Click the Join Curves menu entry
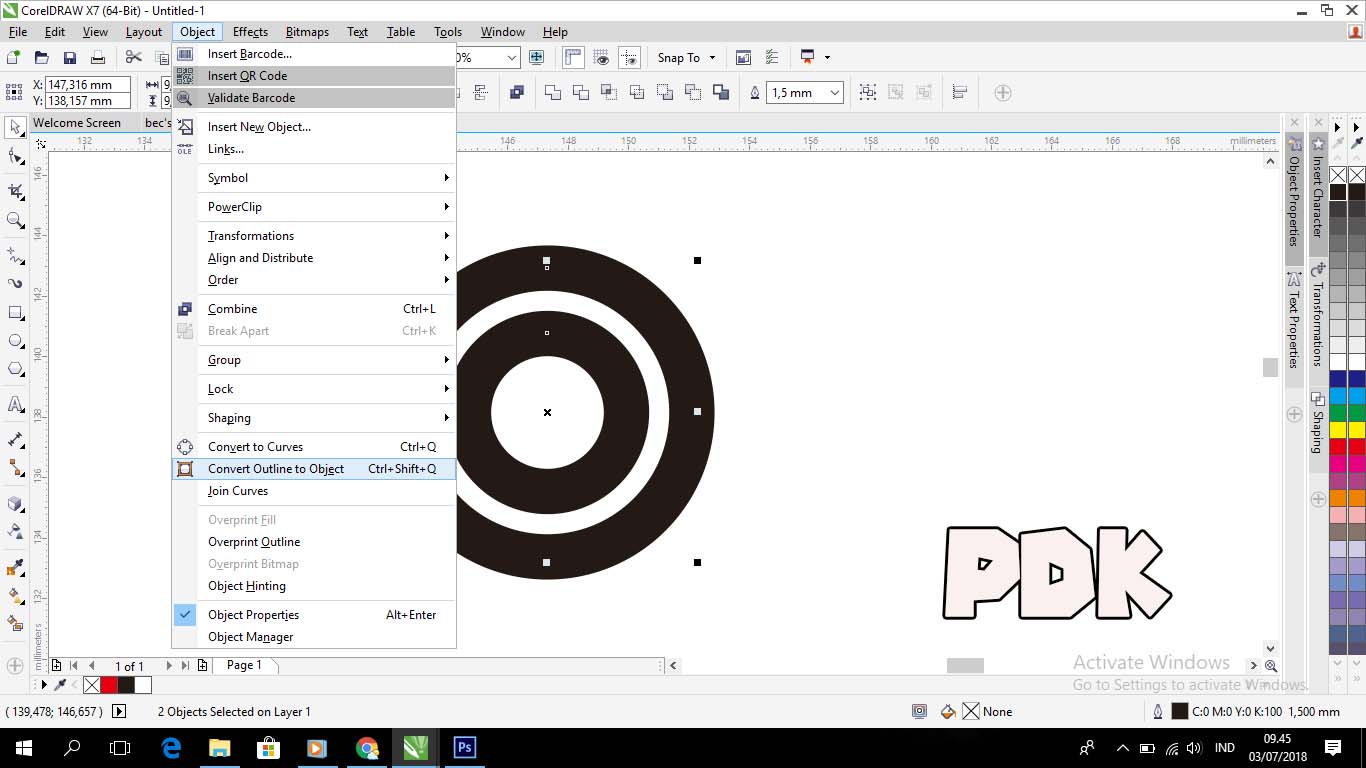Image resolution: width=1366 pixels, height=768 pixels. (314, 491)
